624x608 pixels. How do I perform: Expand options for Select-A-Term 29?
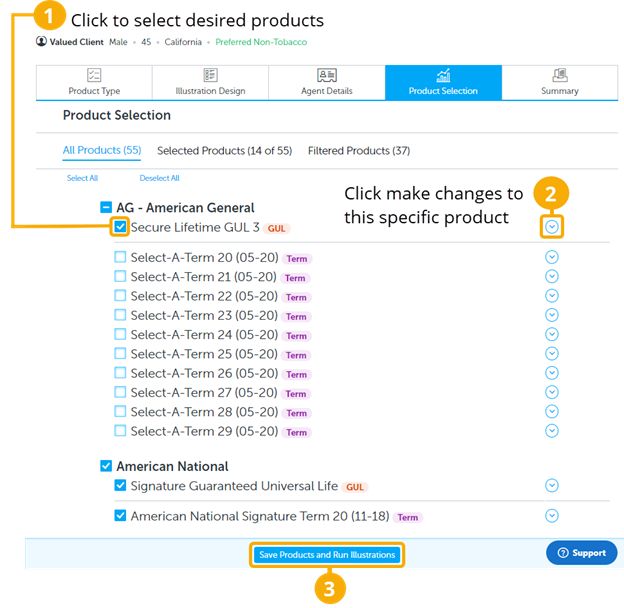coord(552,431)
